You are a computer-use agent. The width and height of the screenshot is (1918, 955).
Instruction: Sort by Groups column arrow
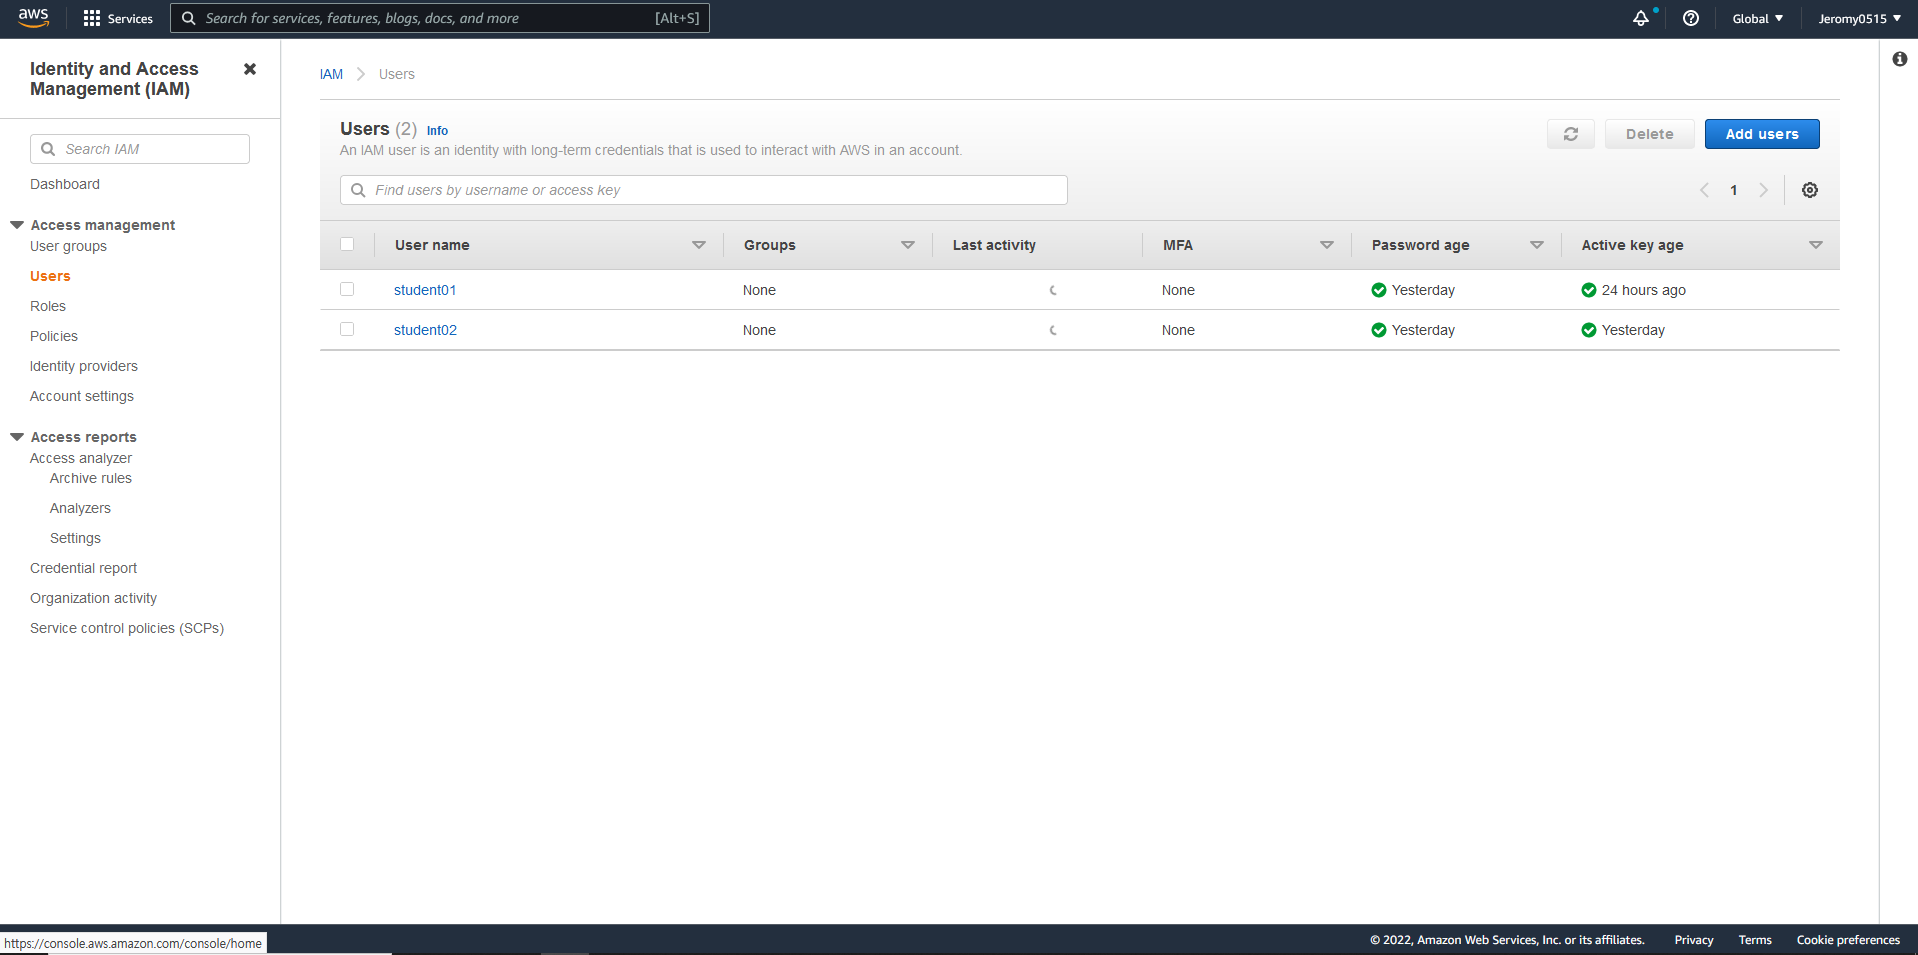(908, 245)
